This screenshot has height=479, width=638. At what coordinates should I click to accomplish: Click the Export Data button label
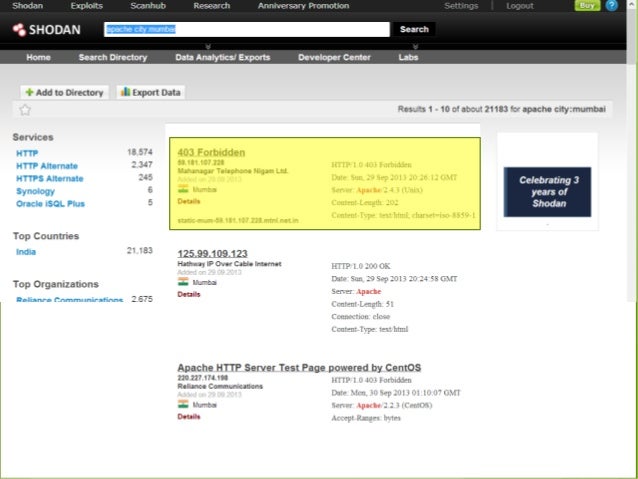[156, 92]
